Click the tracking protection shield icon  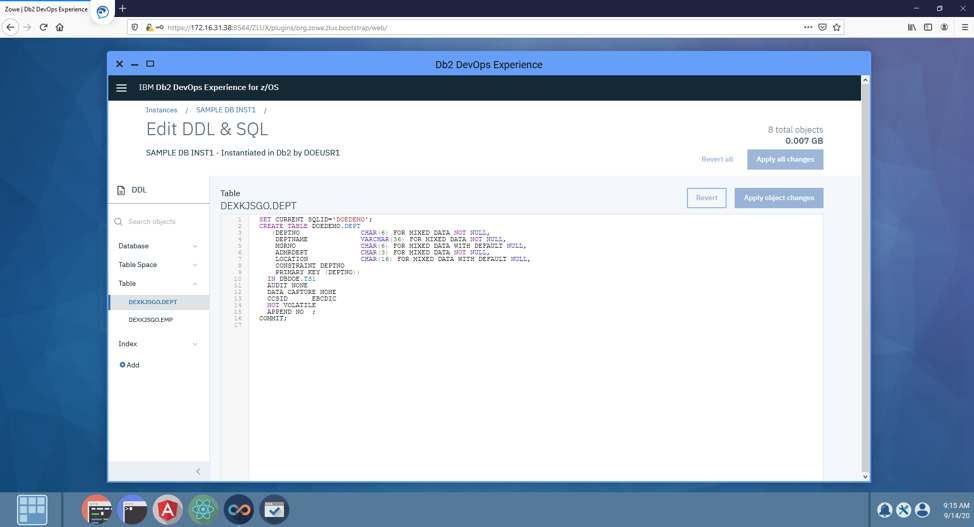(135, 27)
